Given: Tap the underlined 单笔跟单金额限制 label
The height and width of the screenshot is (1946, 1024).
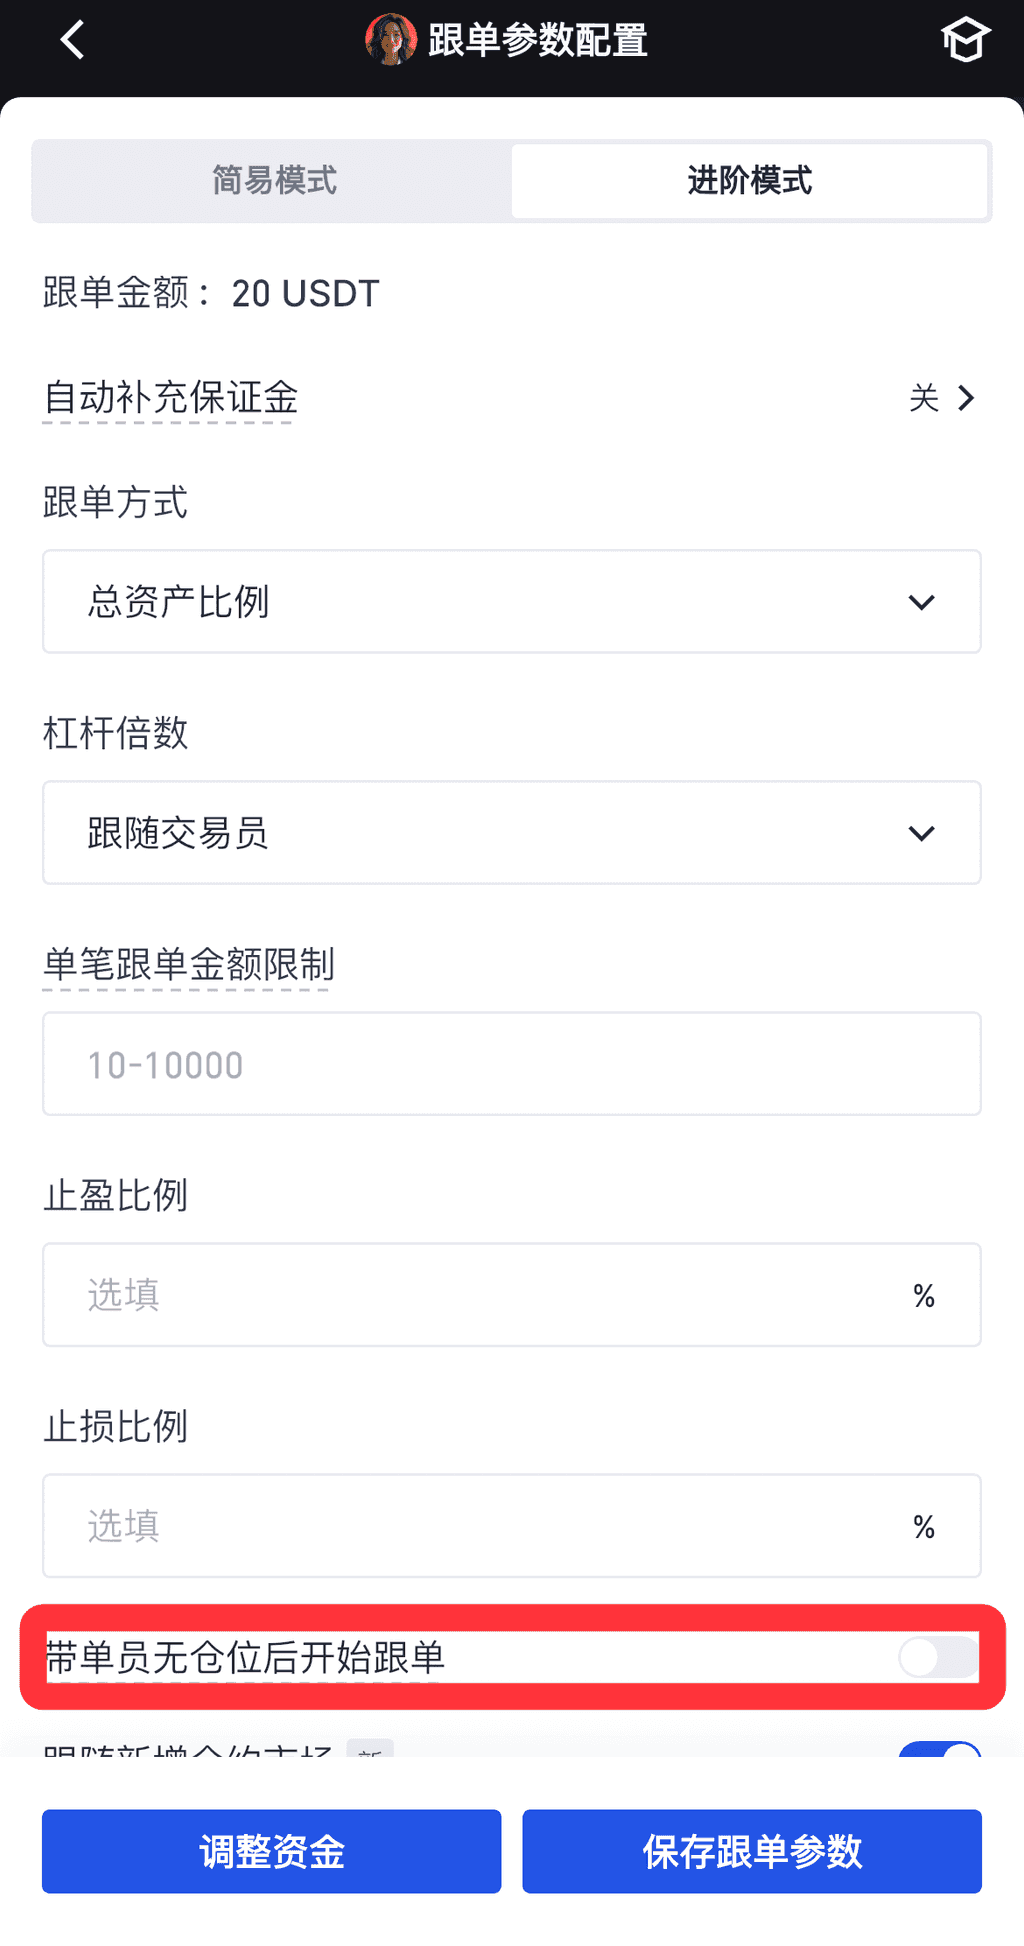Looking at the screenshot, I should click(189, 965).
